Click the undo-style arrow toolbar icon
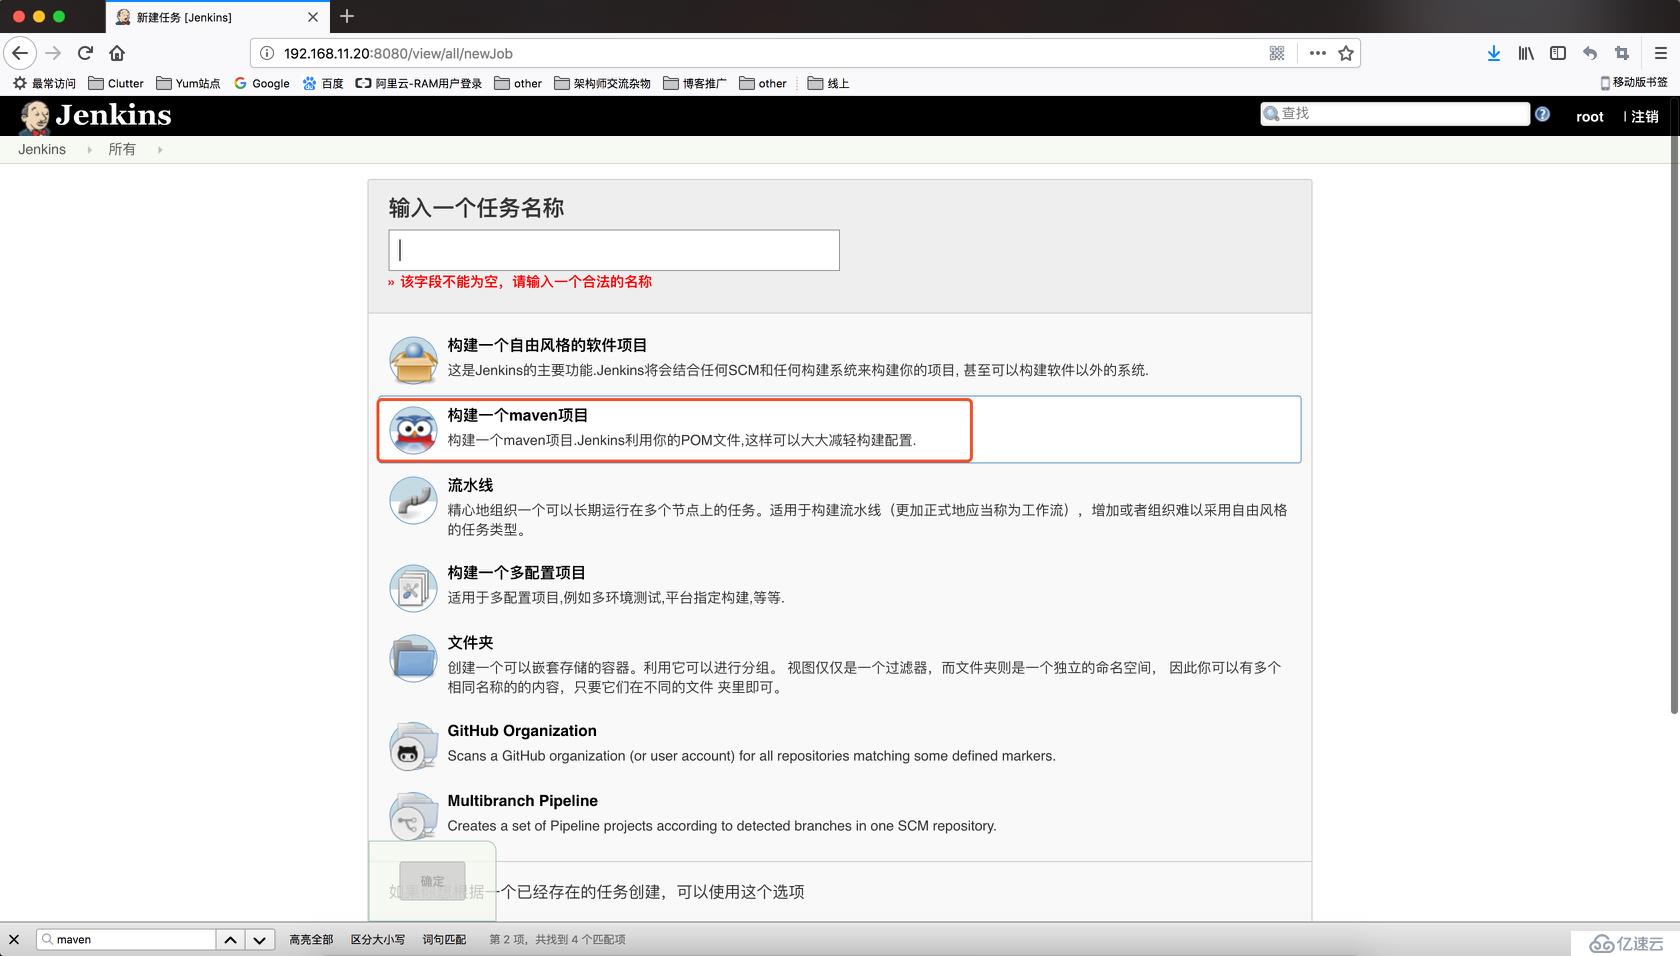 click(1590, 53)
